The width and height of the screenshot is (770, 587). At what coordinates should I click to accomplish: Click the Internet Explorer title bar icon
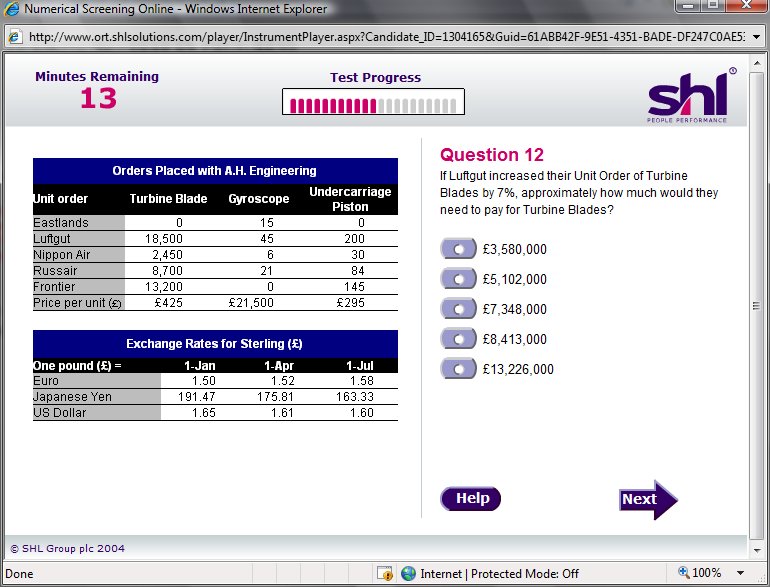pos(11,9)
